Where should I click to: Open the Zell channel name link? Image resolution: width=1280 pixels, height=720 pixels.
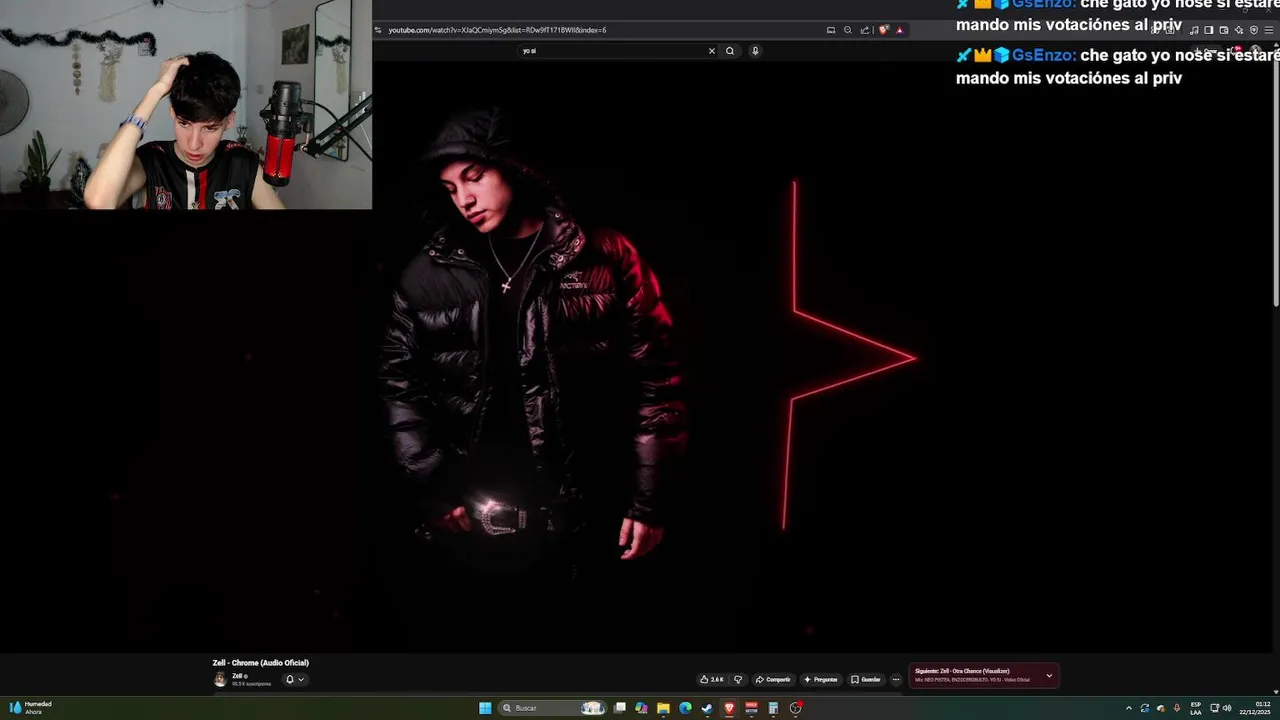[x=239, y=676]
